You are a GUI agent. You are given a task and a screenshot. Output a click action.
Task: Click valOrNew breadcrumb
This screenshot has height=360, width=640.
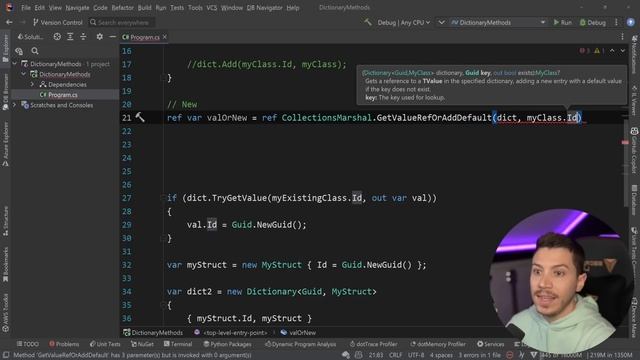298,332
